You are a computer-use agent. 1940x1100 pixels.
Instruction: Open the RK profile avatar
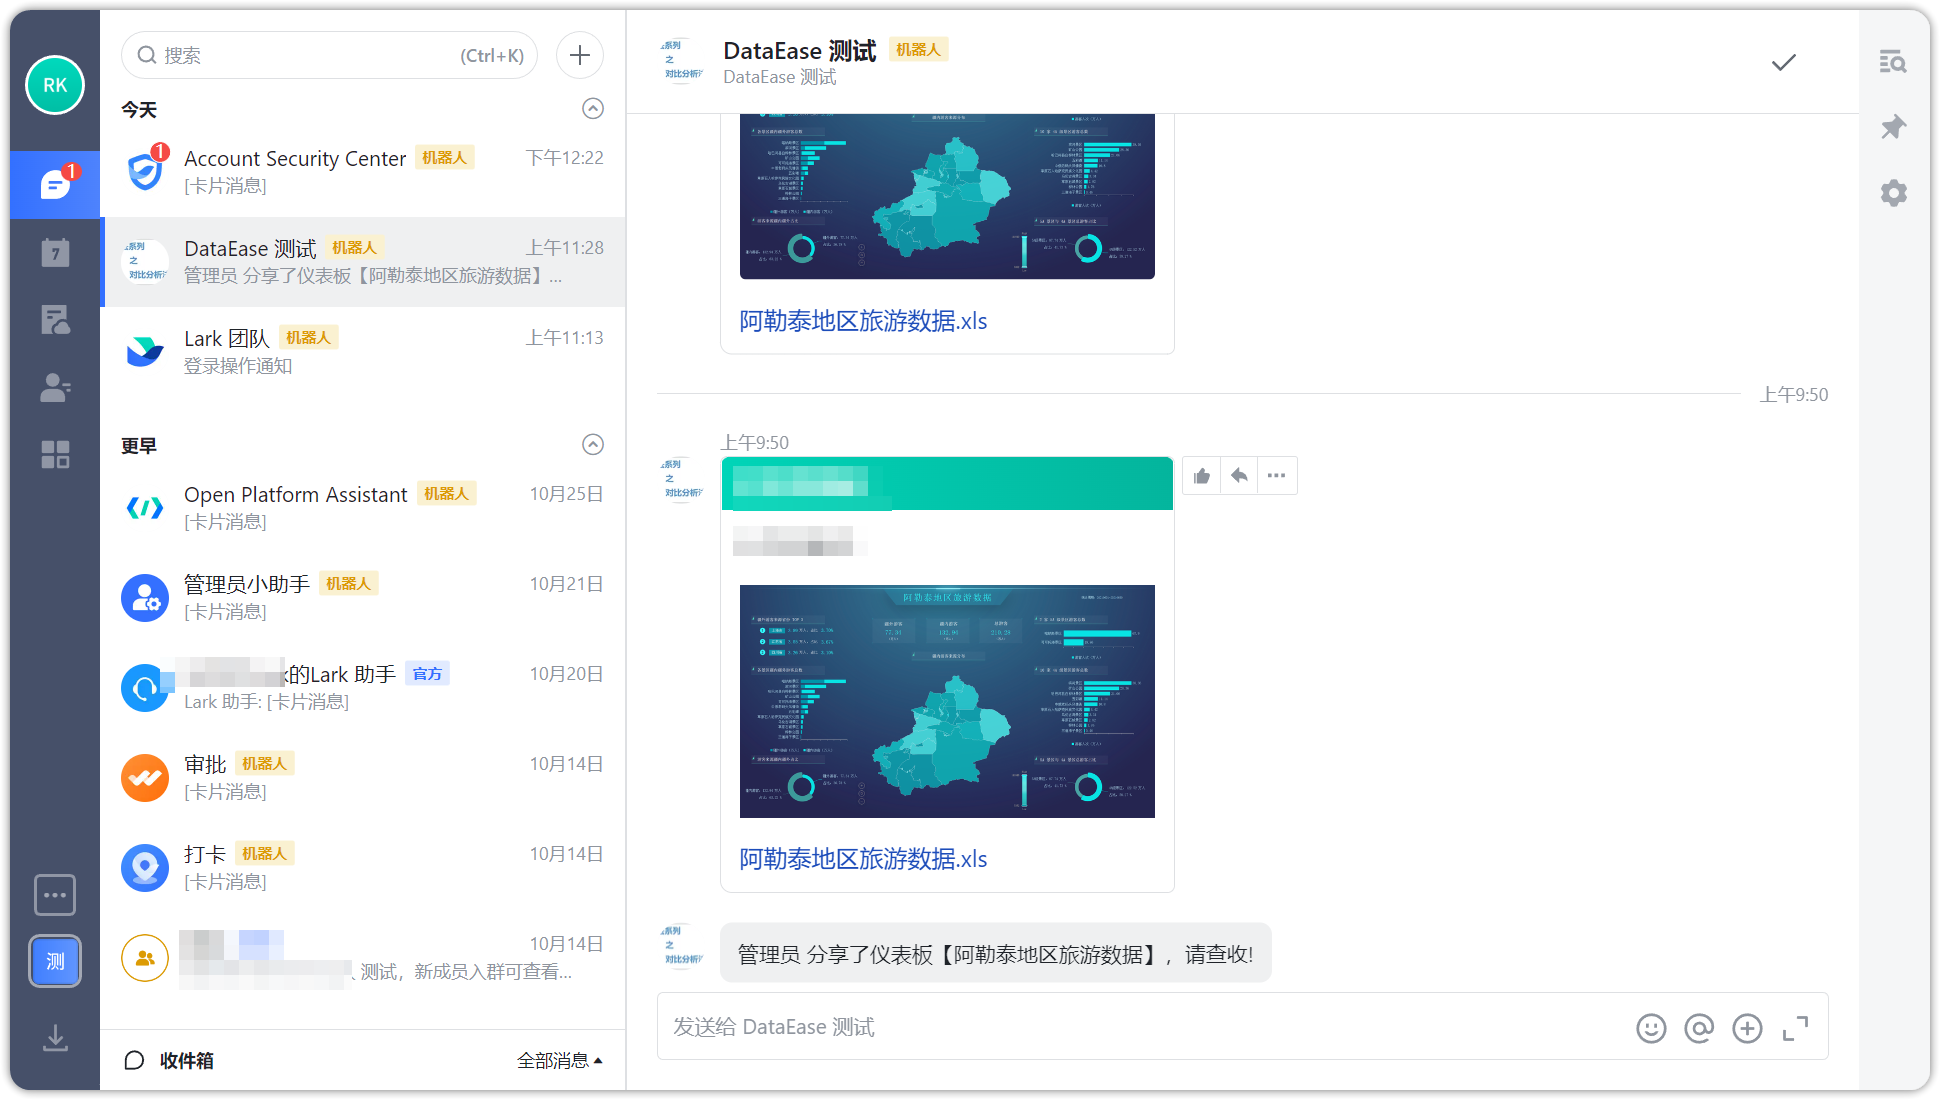pyautogui.click(x=55, y=85)
